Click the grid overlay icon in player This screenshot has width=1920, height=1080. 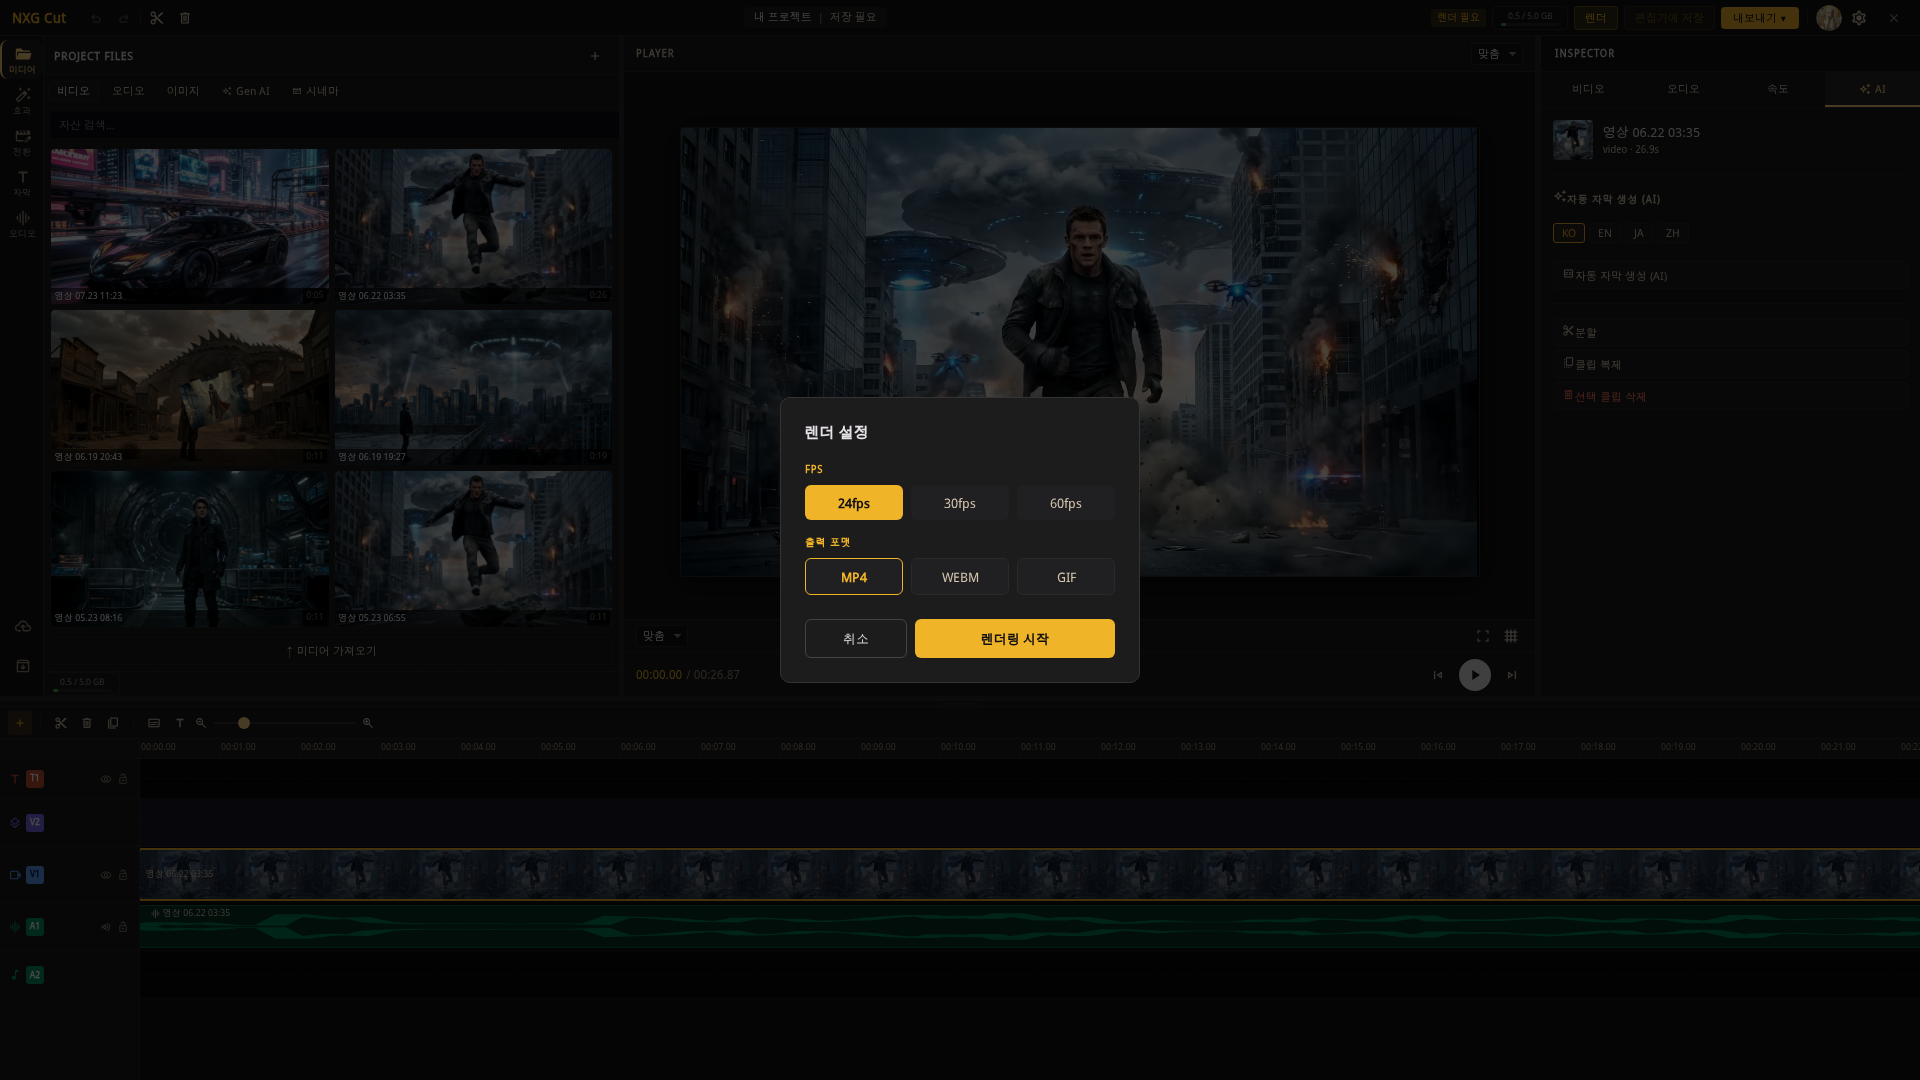point(1511,636)
